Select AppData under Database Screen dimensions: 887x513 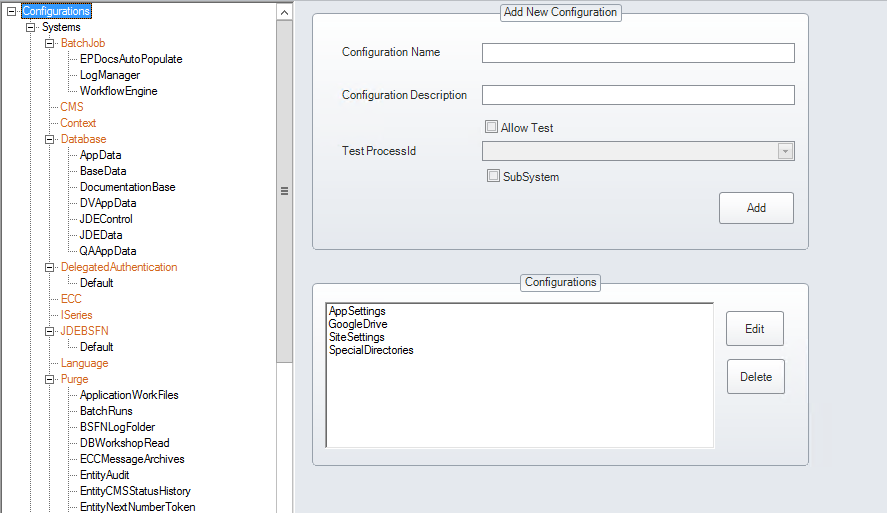coord(100,155)
